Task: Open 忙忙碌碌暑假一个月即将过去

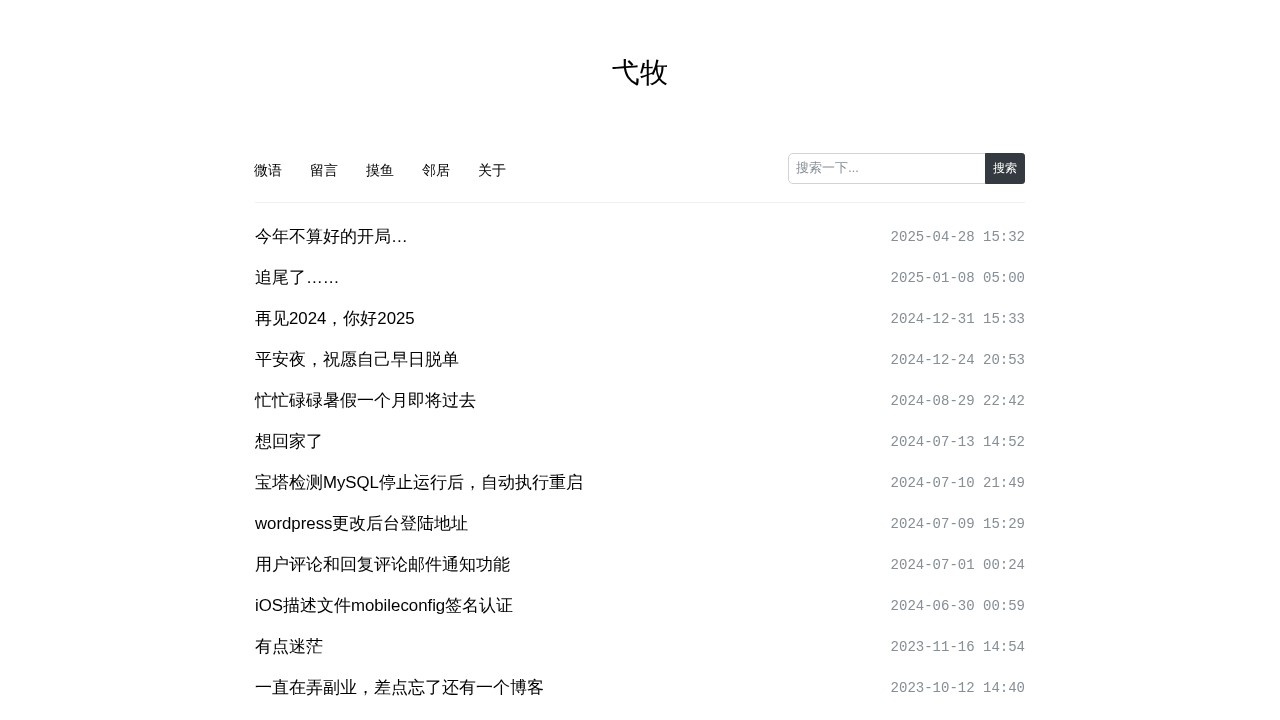Action: point(365,400)
